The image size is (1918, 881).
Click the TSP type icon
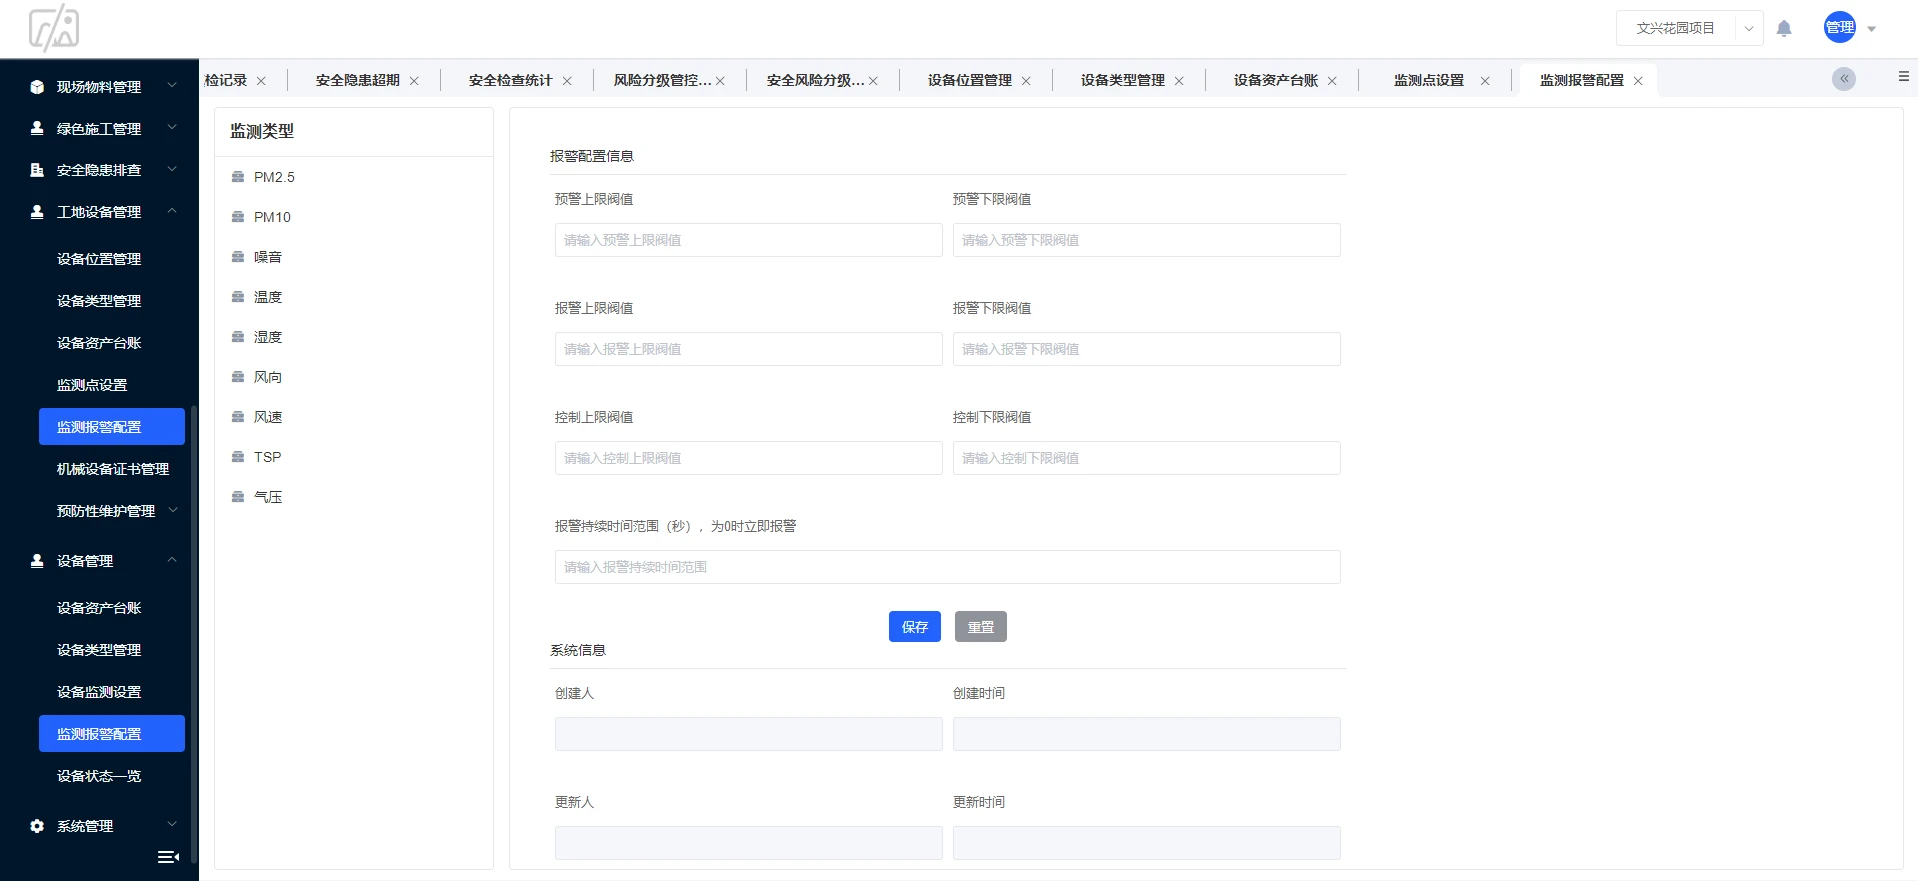tap(238, 457)
